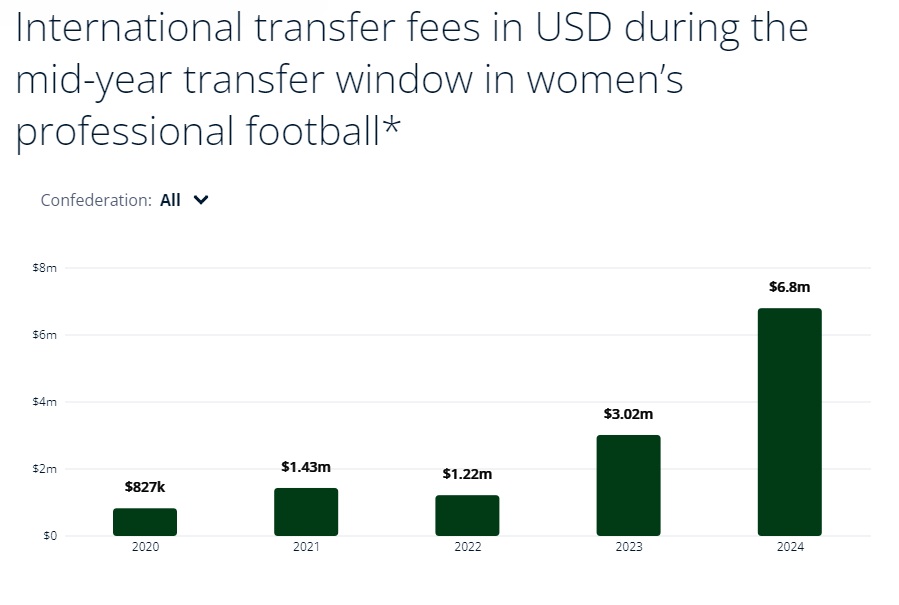Viewport: 899px width, 605px height.
Task: Click the 2022 x-axis year label
Action: point(467,547)
